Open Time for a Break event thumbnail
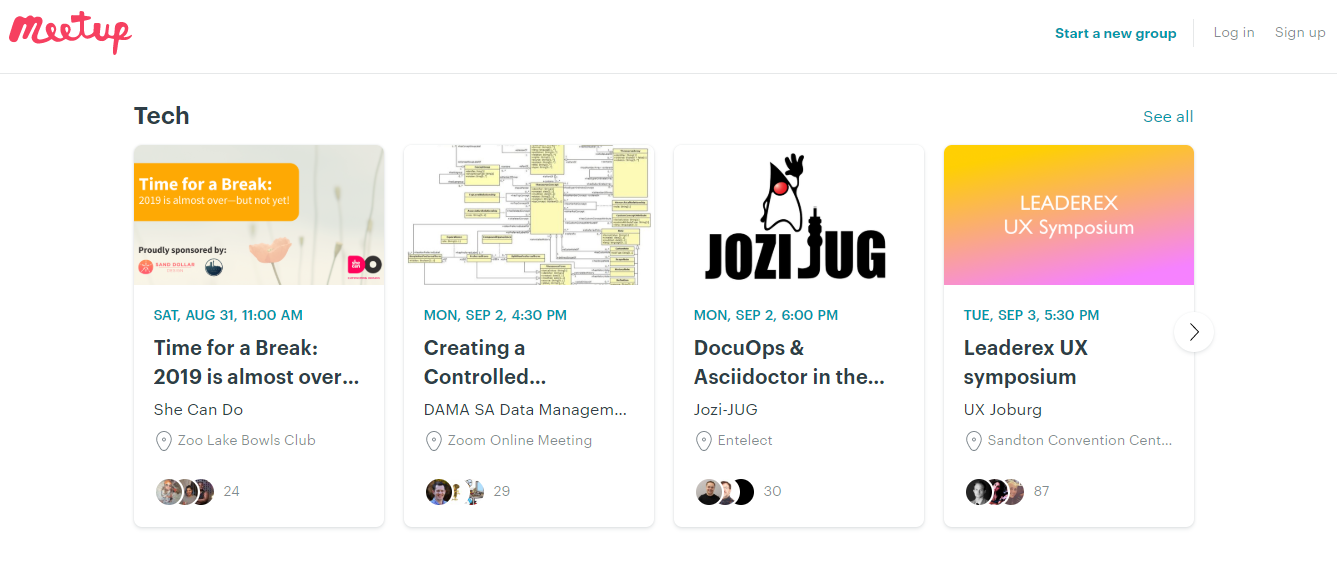 point(259,215)
